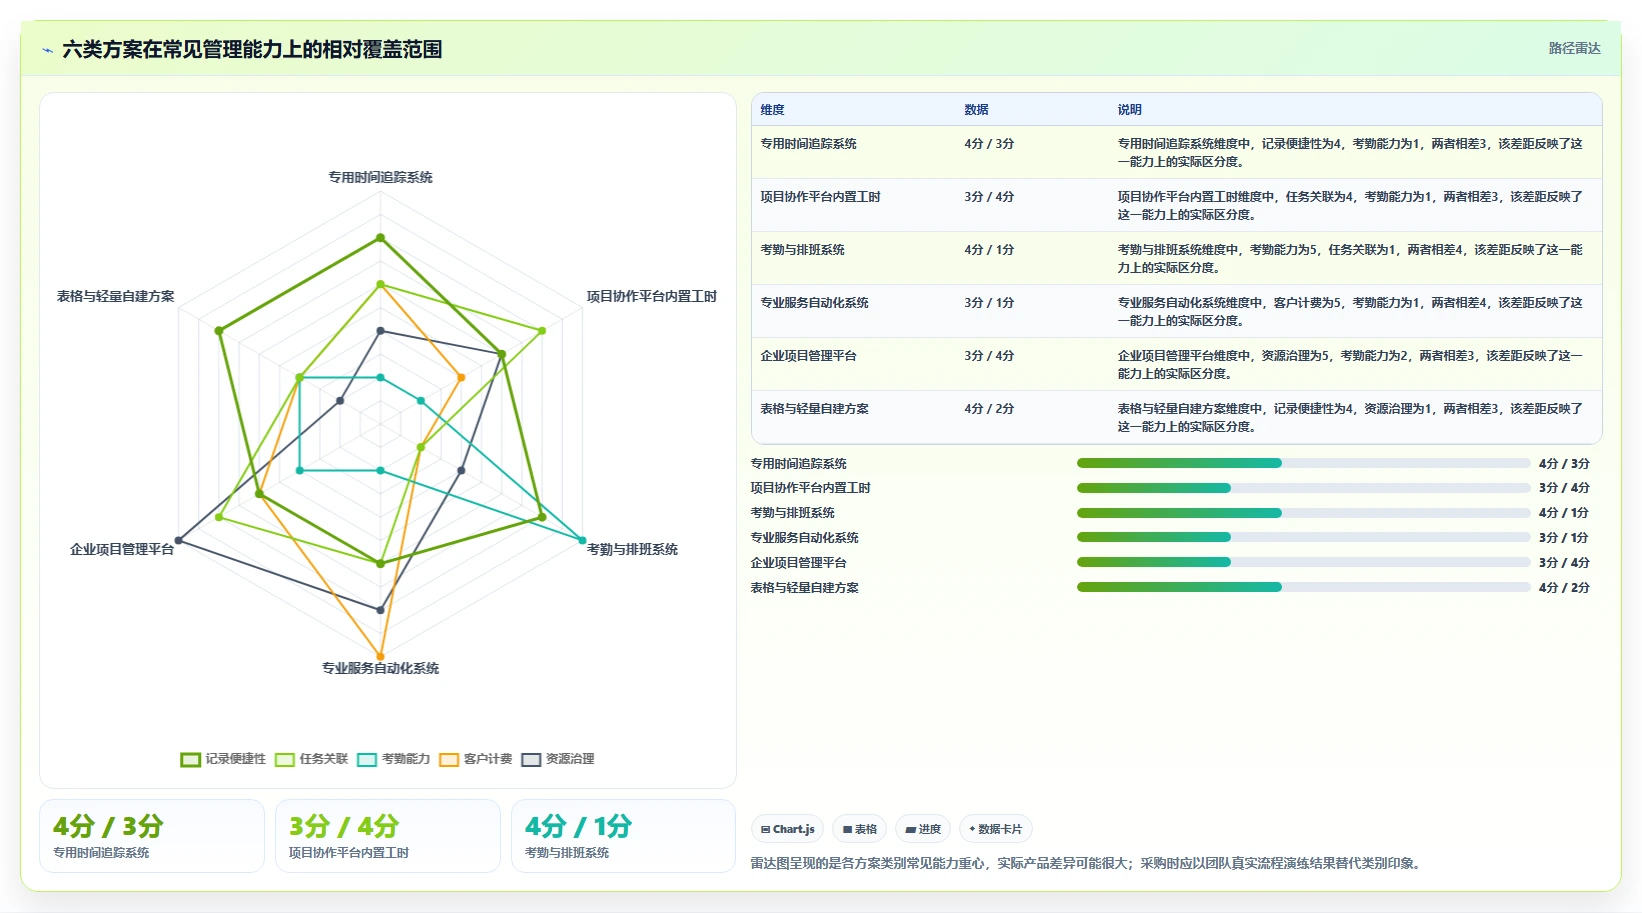Click the radar axis label 专业服务自动化系统
The height and width of the screenshot is (913, 1642).
point(380,668)
